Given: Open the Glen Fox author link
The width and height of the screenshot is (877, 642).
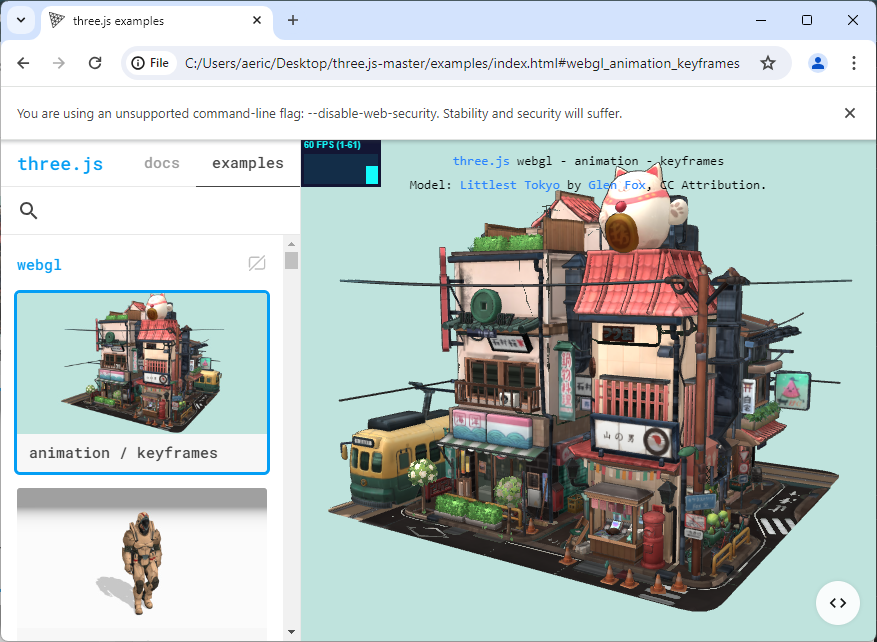Looking at the screenshot, I should click(x=617, y=185).
